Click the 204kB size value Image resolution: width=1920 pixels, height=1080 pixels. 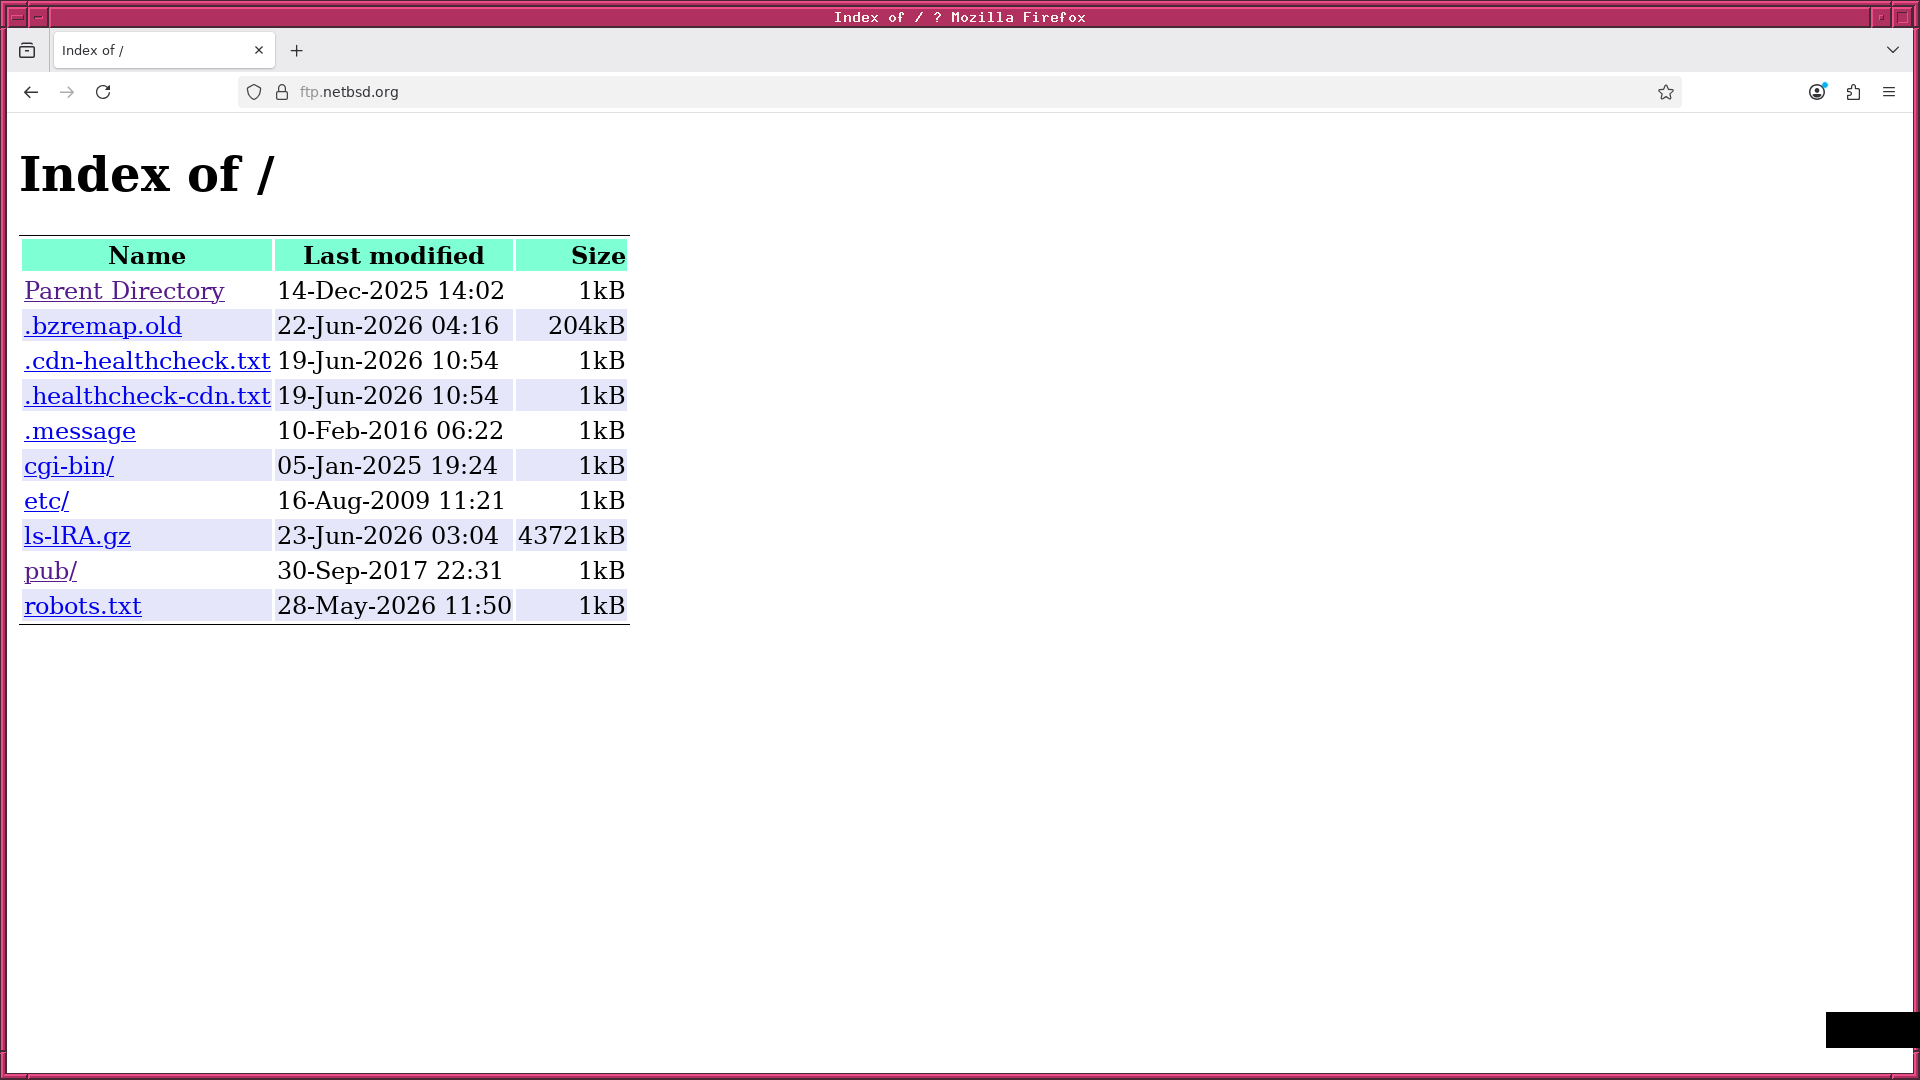pyautogui.click(x=586, y=326)
